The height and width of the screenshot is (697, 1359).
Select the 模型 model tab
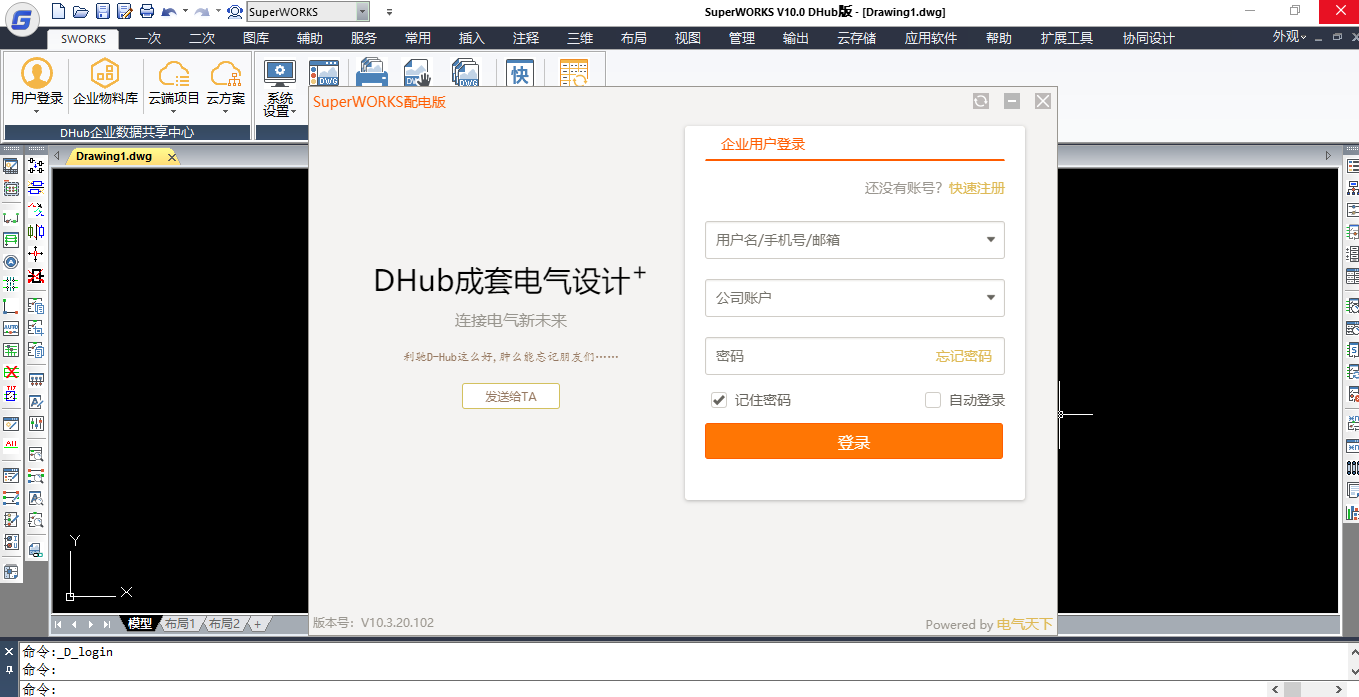coord(140,623)
